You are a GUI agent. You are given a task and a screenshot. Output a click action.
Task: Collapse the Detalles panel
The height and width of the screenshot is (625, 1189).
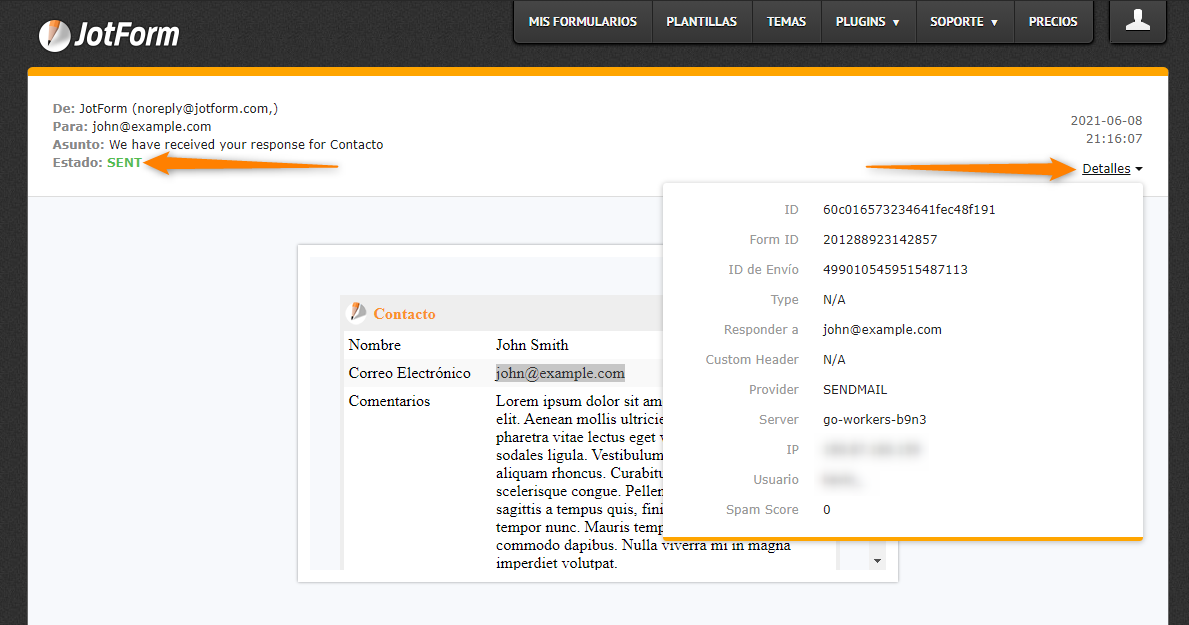tap(1111, 169)
